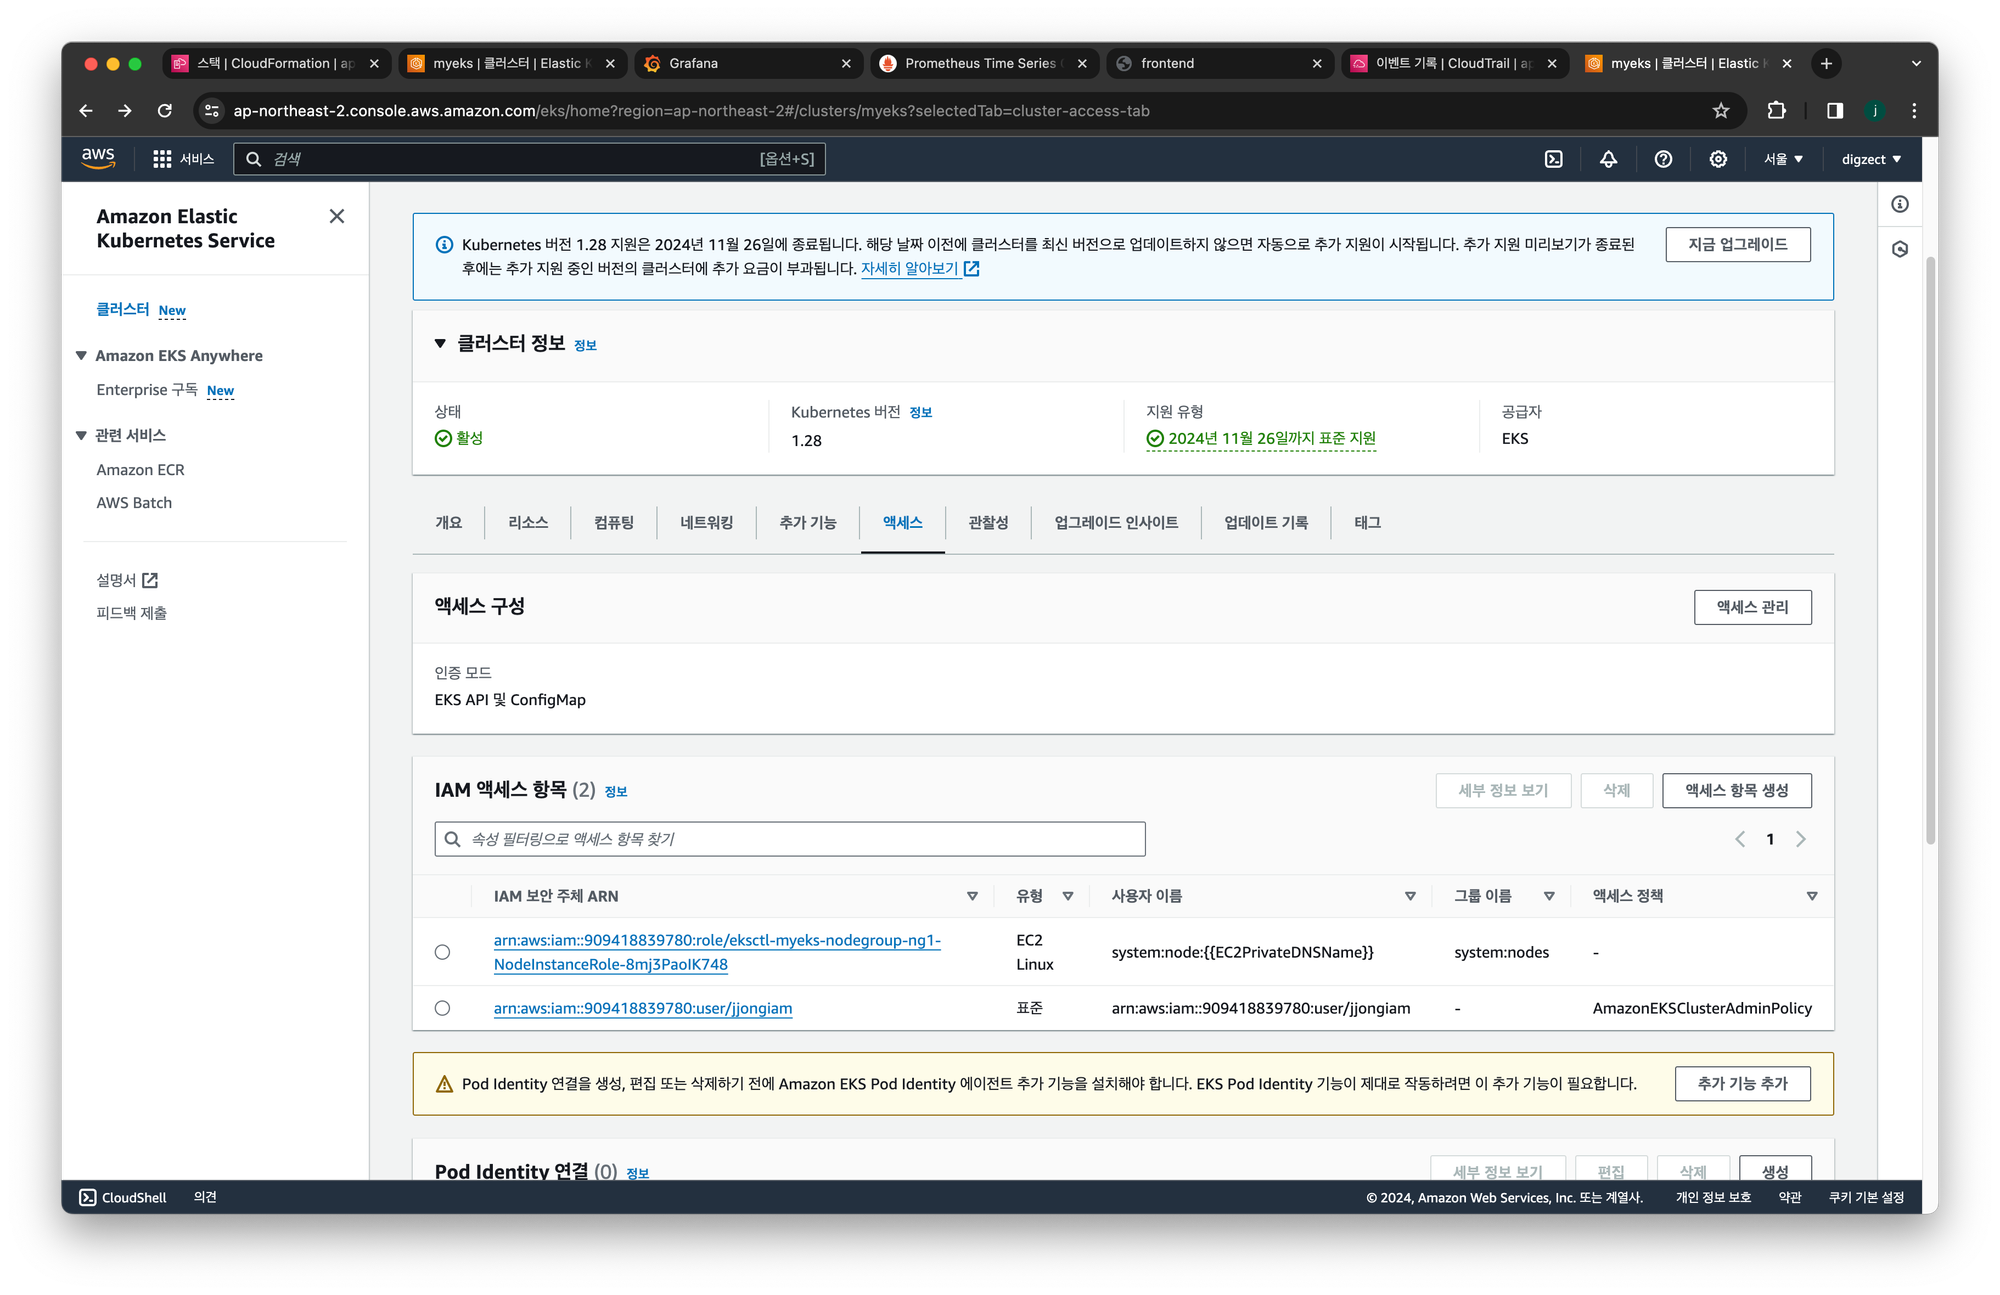Sort by IAM 보안 주체 ARN column
This screenshot has height=1295, width=2000.
pos(972,896)
